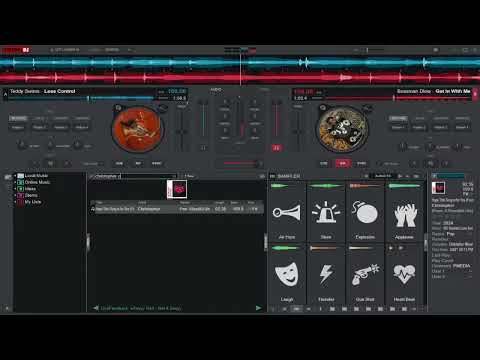480x360 pixels.
Task: Click the left deck CUE button
Action: [119, 163]
